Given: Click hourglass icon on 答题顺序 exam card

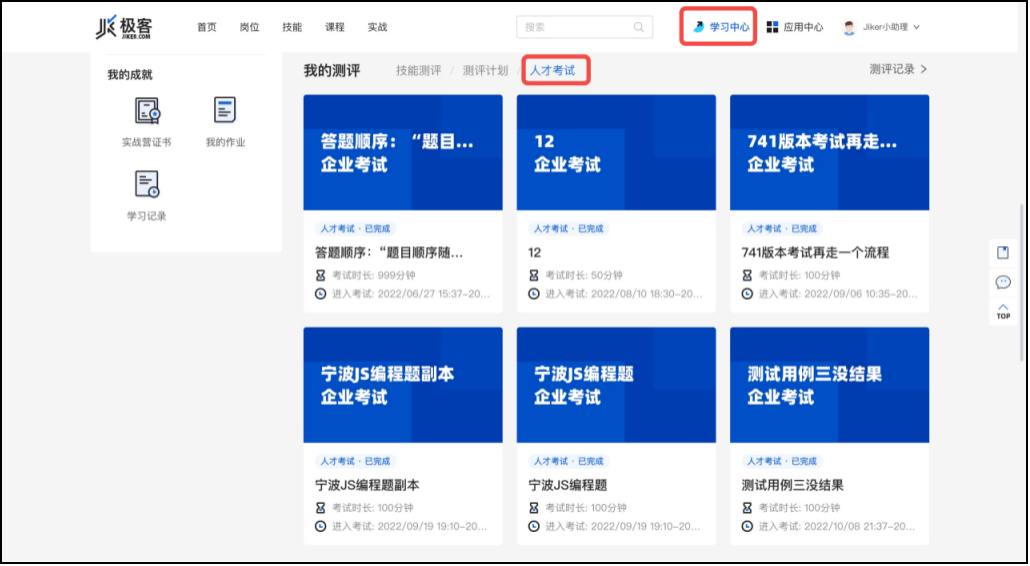Looking at the screenshot, I should click(x=321, y=275).
